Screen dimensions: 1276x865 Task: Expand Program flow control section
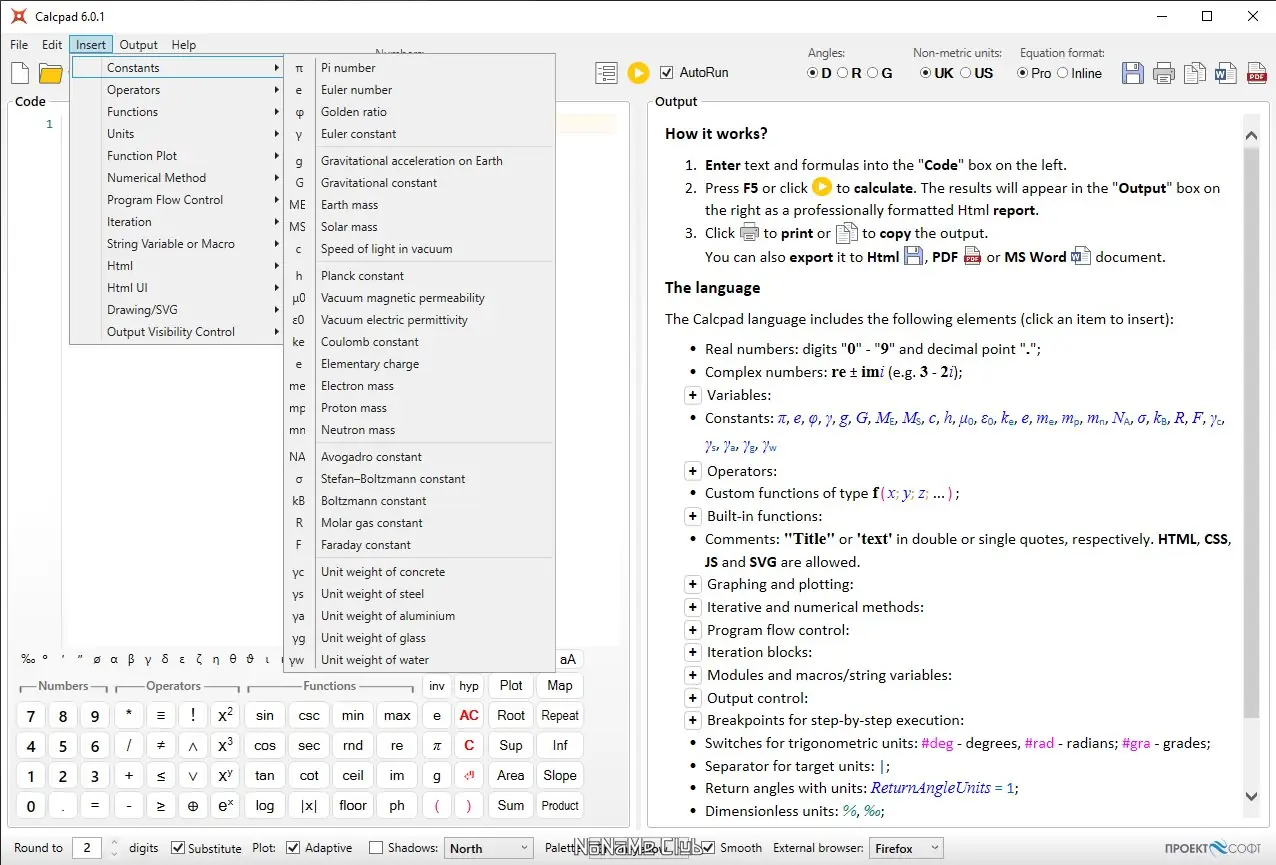click(x=692, y=630)
